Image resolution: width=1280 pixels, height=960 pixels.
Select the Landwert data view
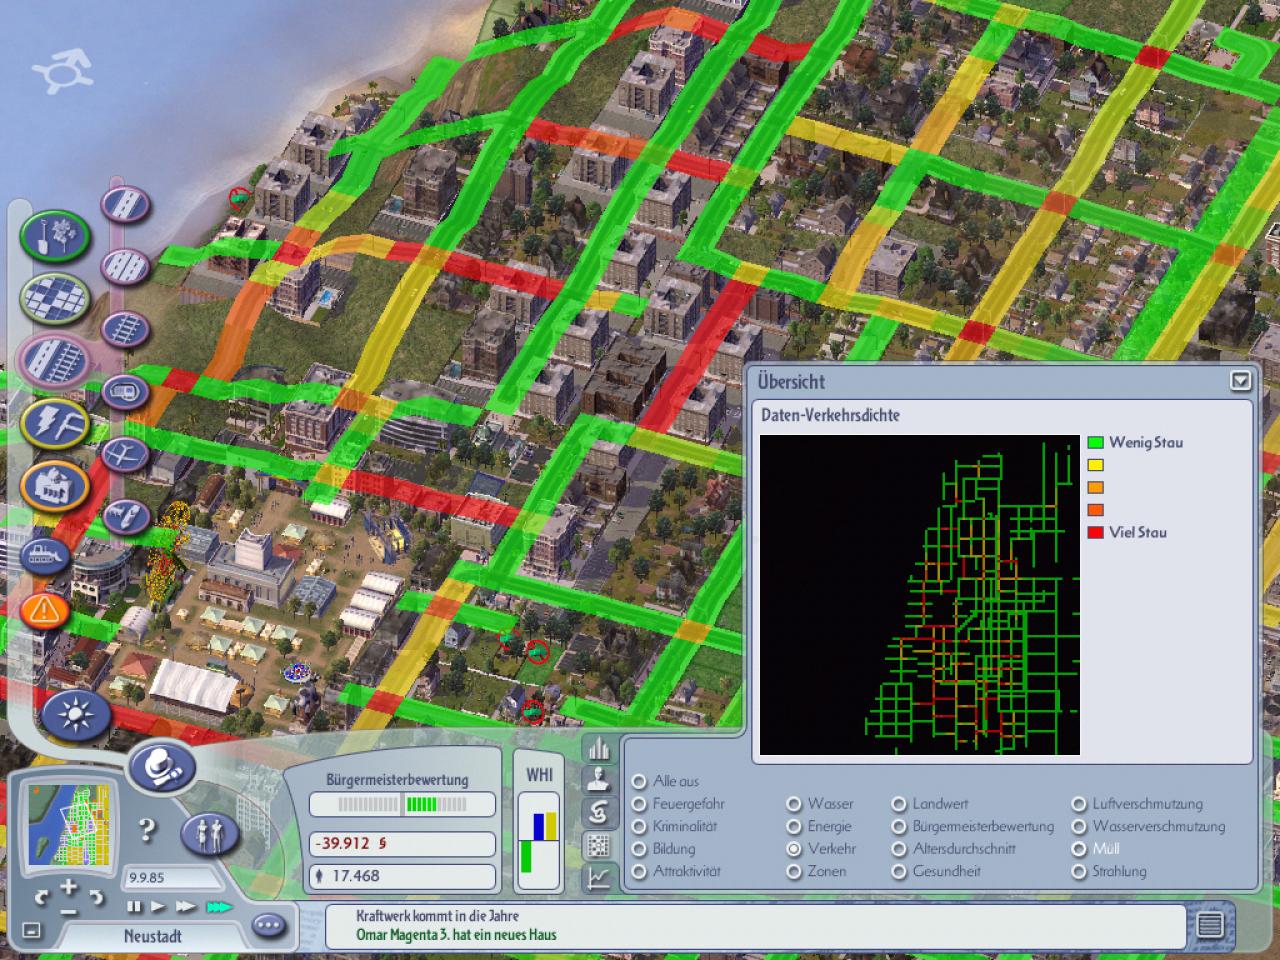pyautogui.click(x=899, y=804)
